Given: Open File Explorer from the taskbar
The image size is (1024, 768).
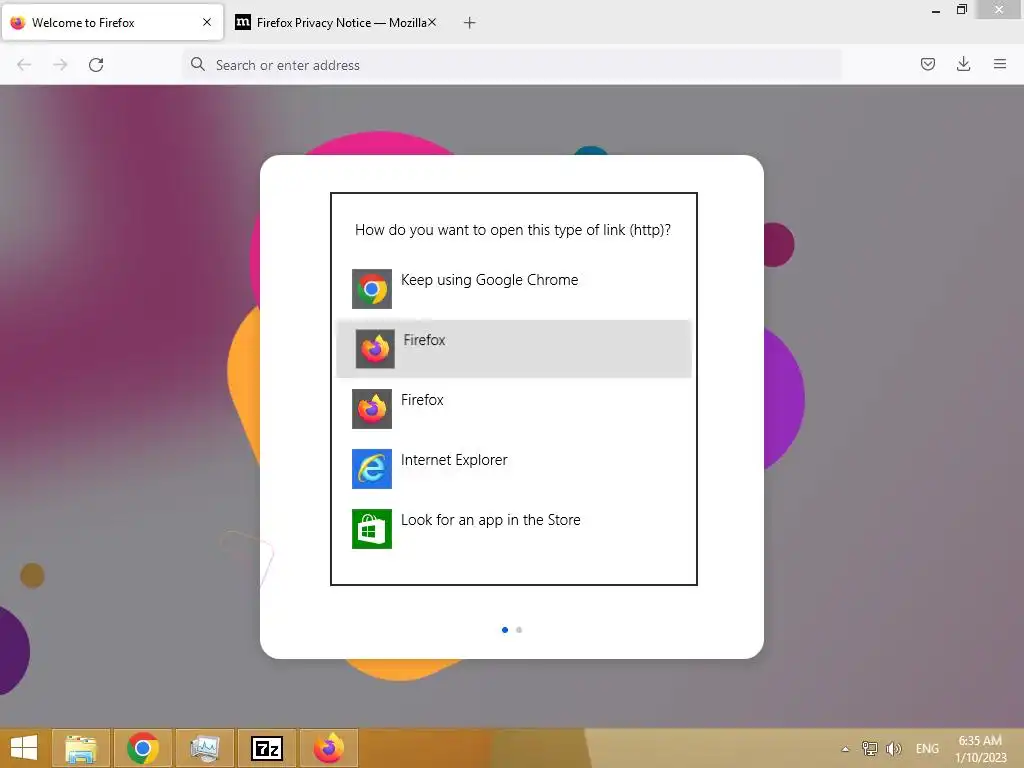Looking at the screenshot, I should pyautogui.click(x=81, y=748).
